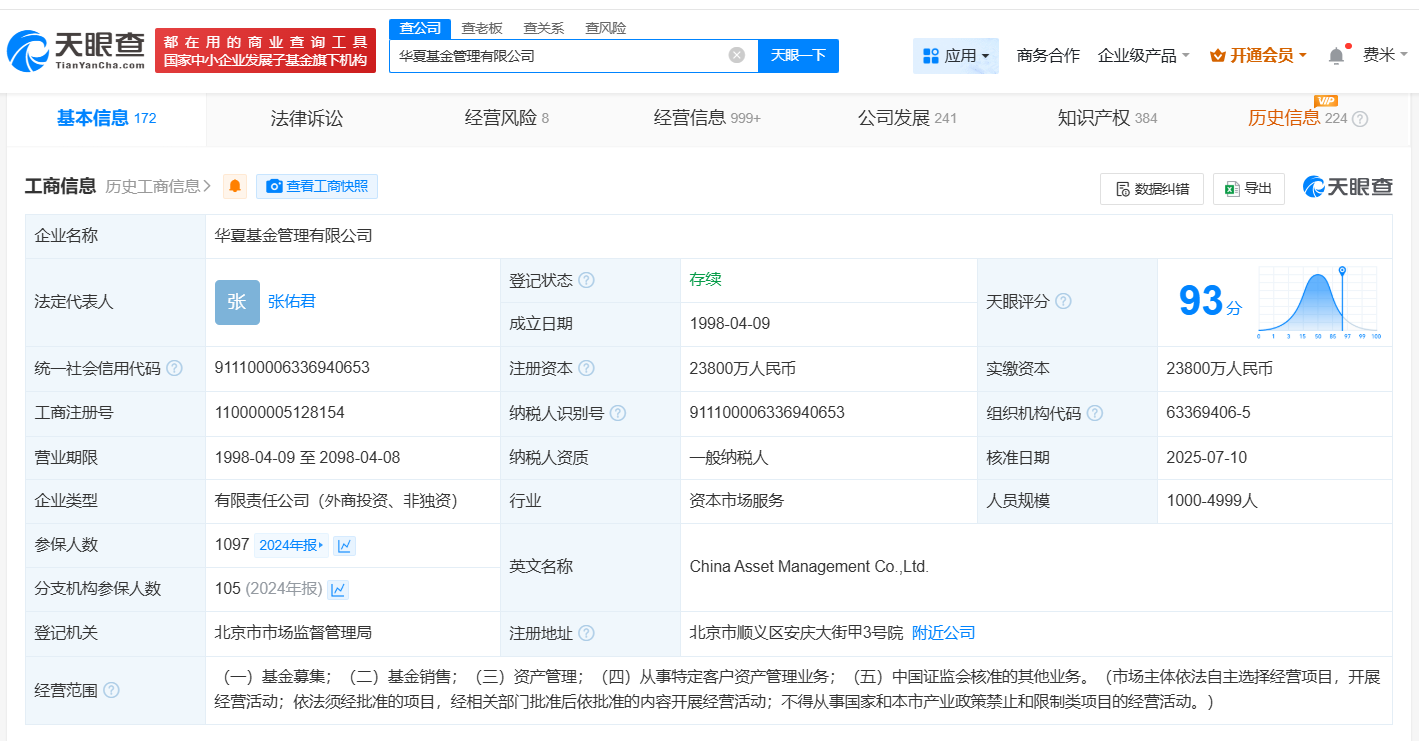Switch to 经营信息 tab
This screenshot has width=1419, height=741.
click(707, 119)
